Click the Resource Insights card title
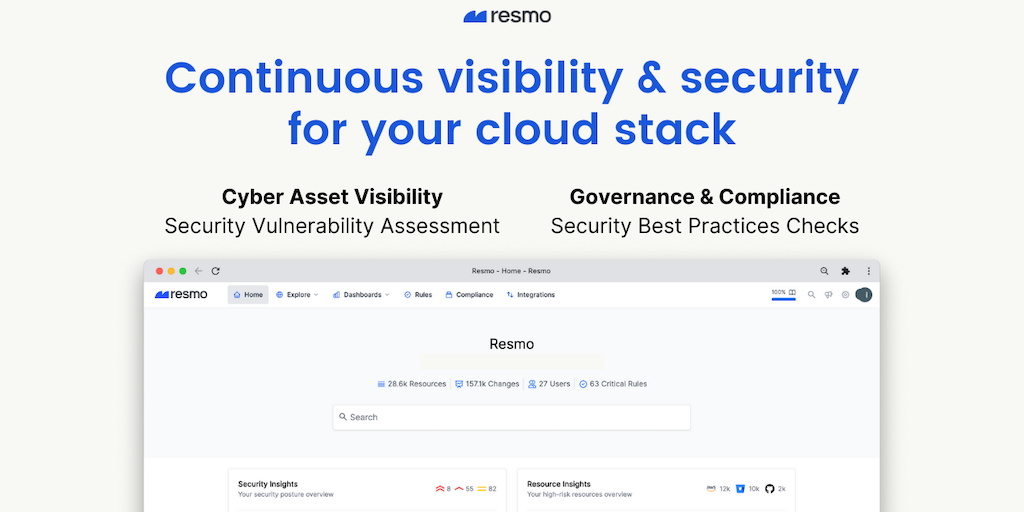Screen dimensions: 1024x512 [558, 484]
